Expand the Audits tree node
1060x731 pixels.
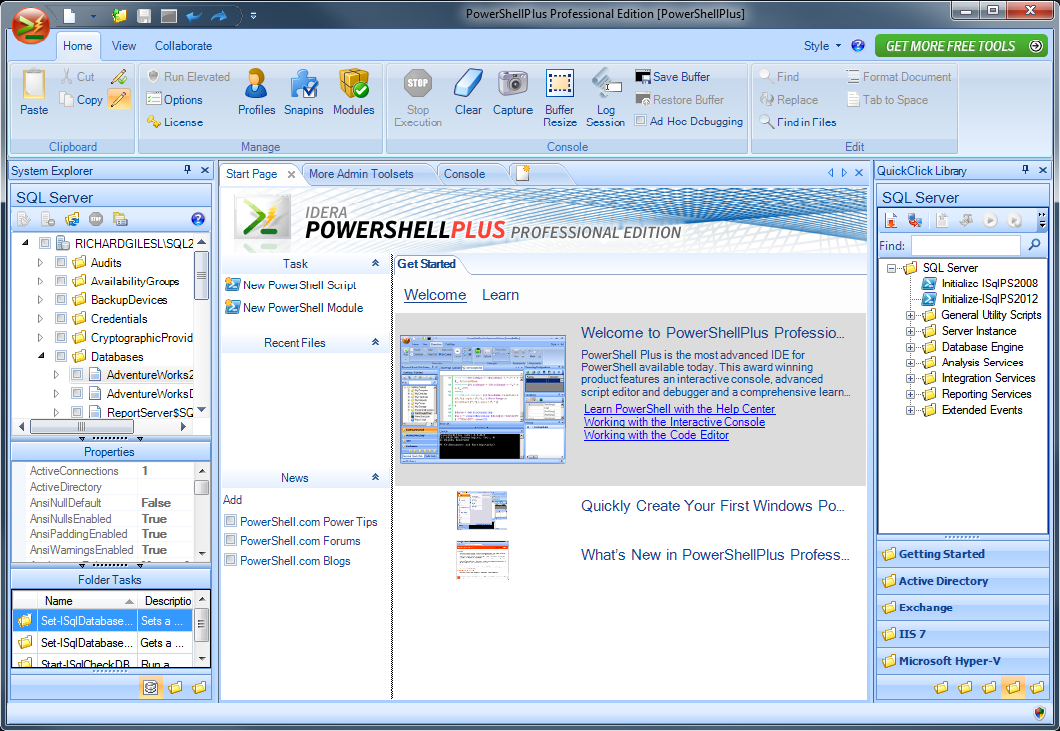click(40, 262)
